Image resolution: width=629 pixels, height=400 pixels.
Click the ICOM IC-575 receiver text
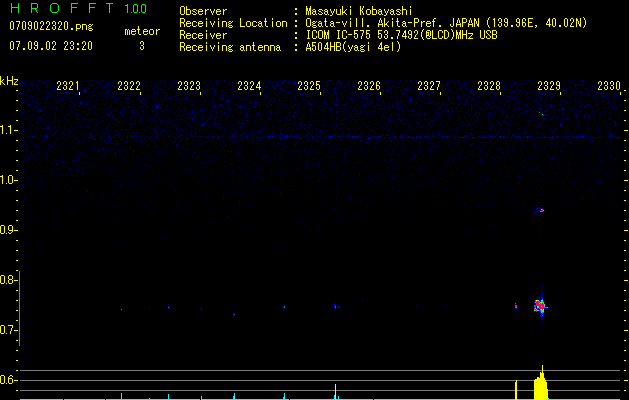point(401,35)
